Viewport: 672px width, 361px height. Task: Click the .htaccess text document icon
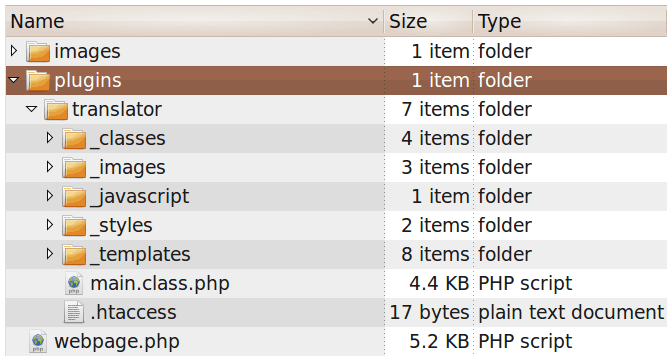tap(74, 312)
